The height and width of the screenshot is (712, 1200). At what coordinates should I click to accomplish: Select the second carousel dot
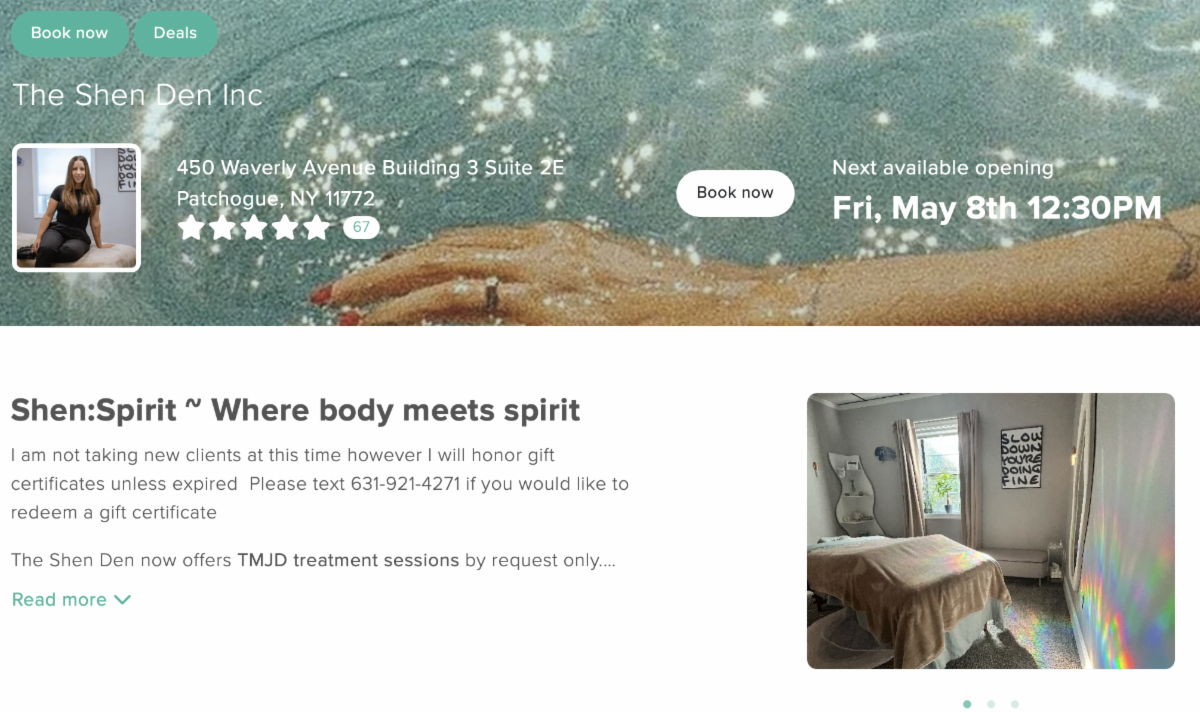click(991, 704)
